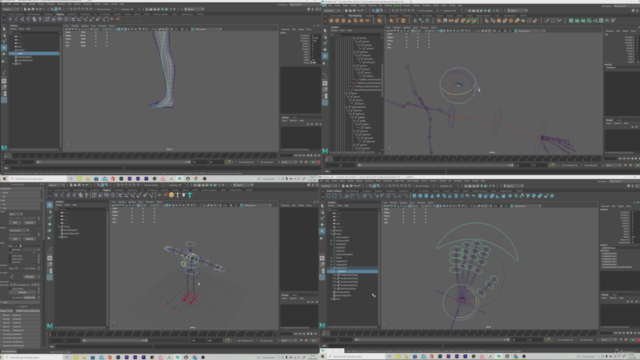Open the menu set dropdown in leg mesh window
Viewport: 640px width, 360px height.
[x=11, y=9]
